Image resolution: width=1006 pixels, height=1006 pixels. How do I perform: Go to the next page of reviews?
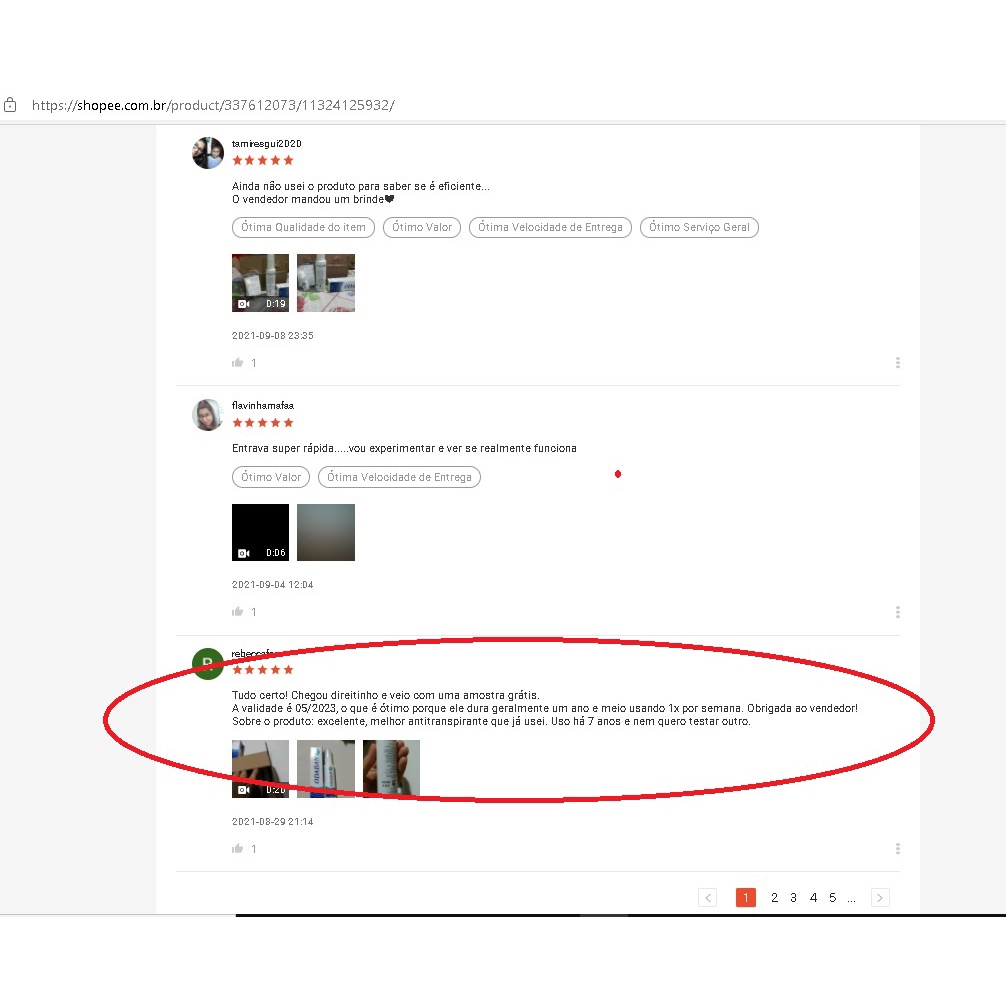click(x=880, y=898)
